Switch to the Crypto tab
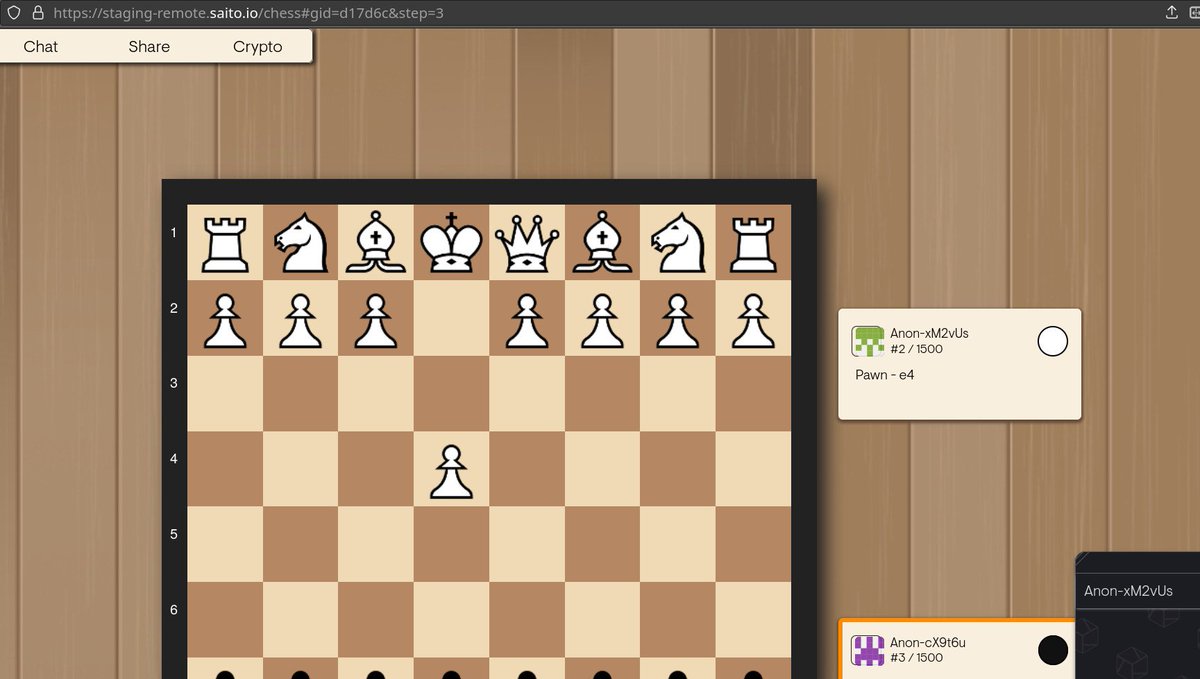 click(x=257, y=46)
